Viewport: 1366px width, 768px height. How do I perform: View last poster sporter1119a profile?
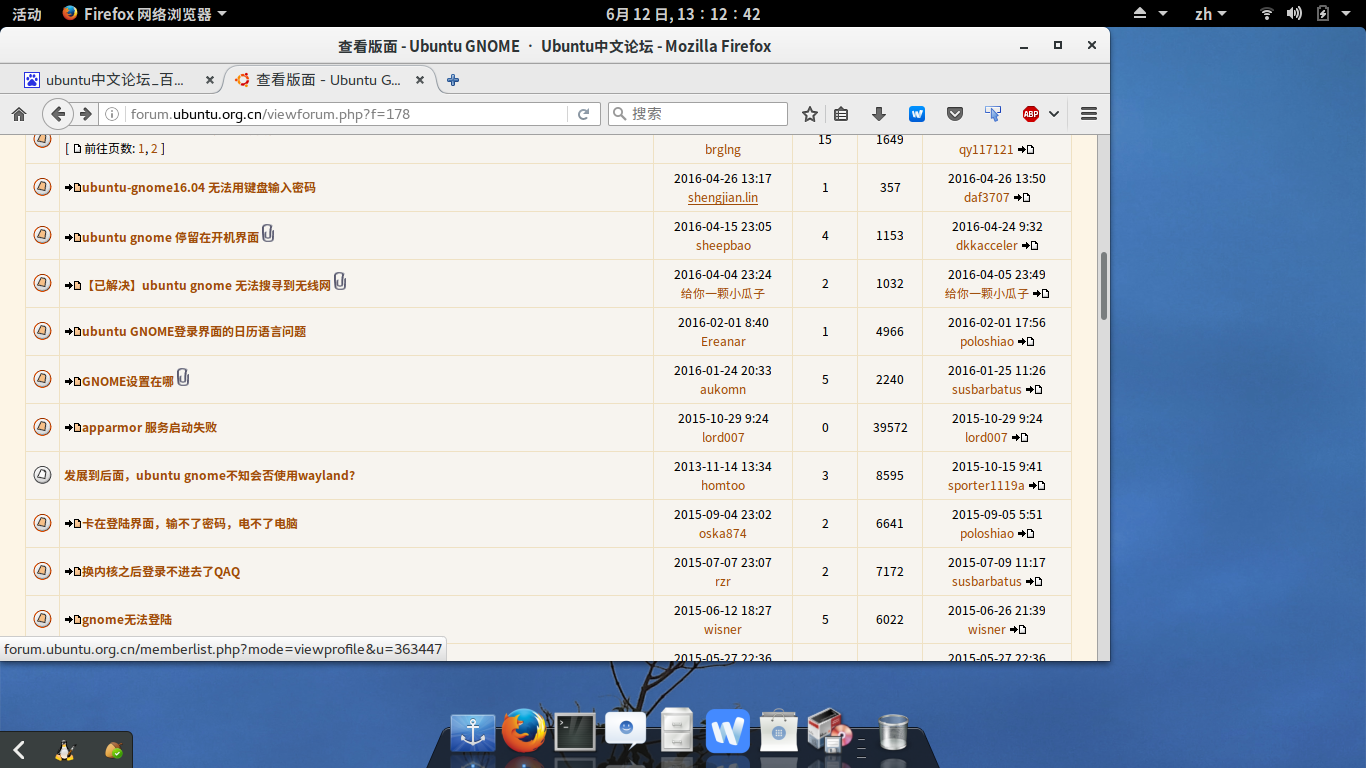[986, 485]
